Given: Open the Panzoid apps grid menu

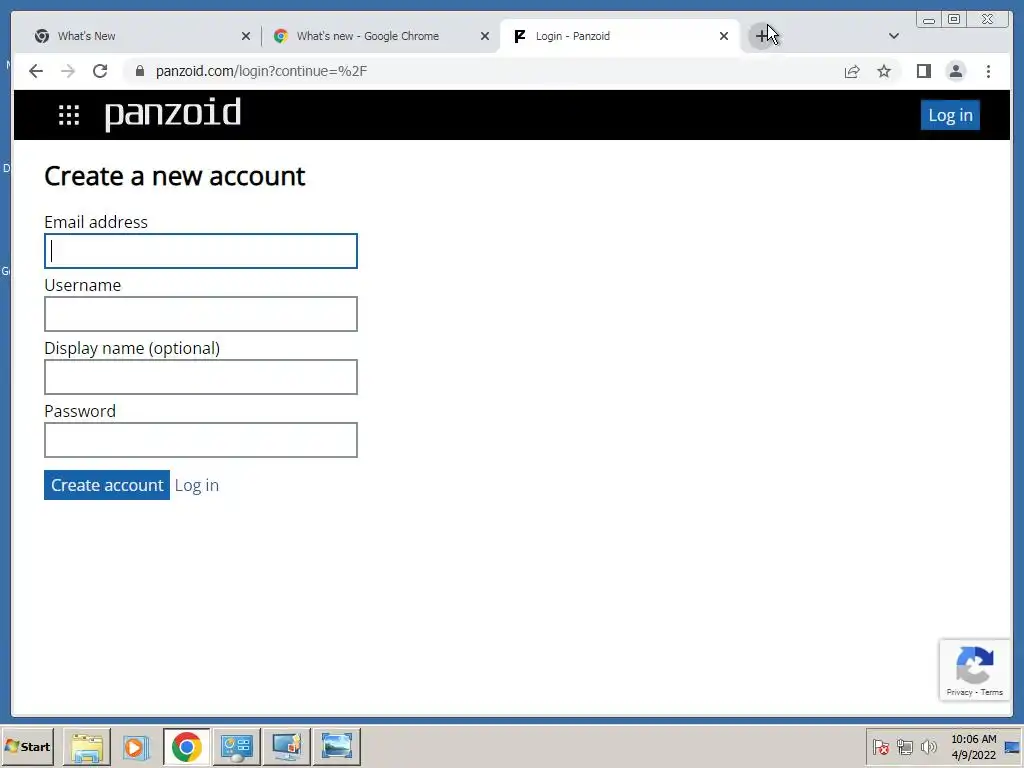Looking at the screenshot, I should click(69, 115).
